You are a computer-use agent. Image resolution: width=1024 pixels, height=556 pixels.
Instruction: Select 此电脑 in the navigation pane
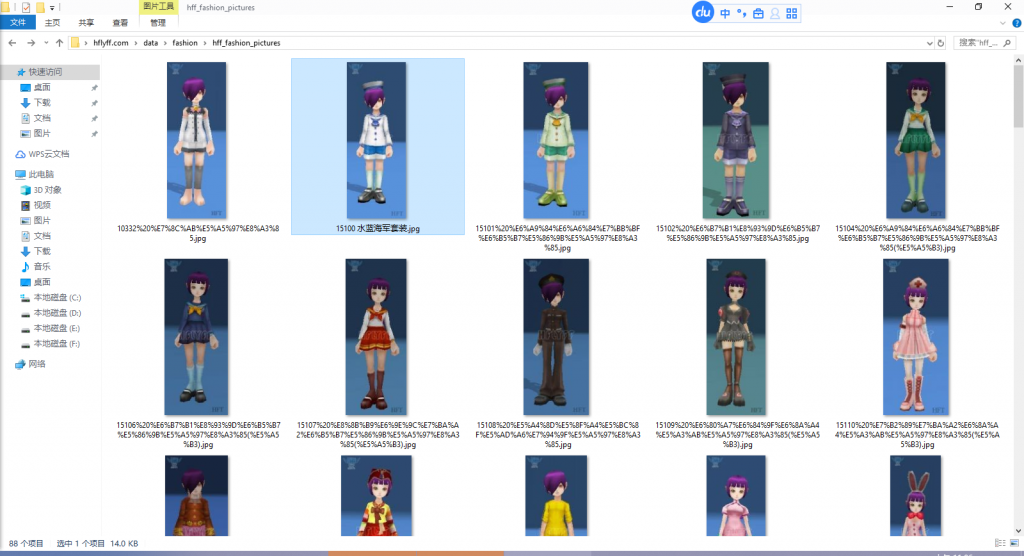[35, 174]
